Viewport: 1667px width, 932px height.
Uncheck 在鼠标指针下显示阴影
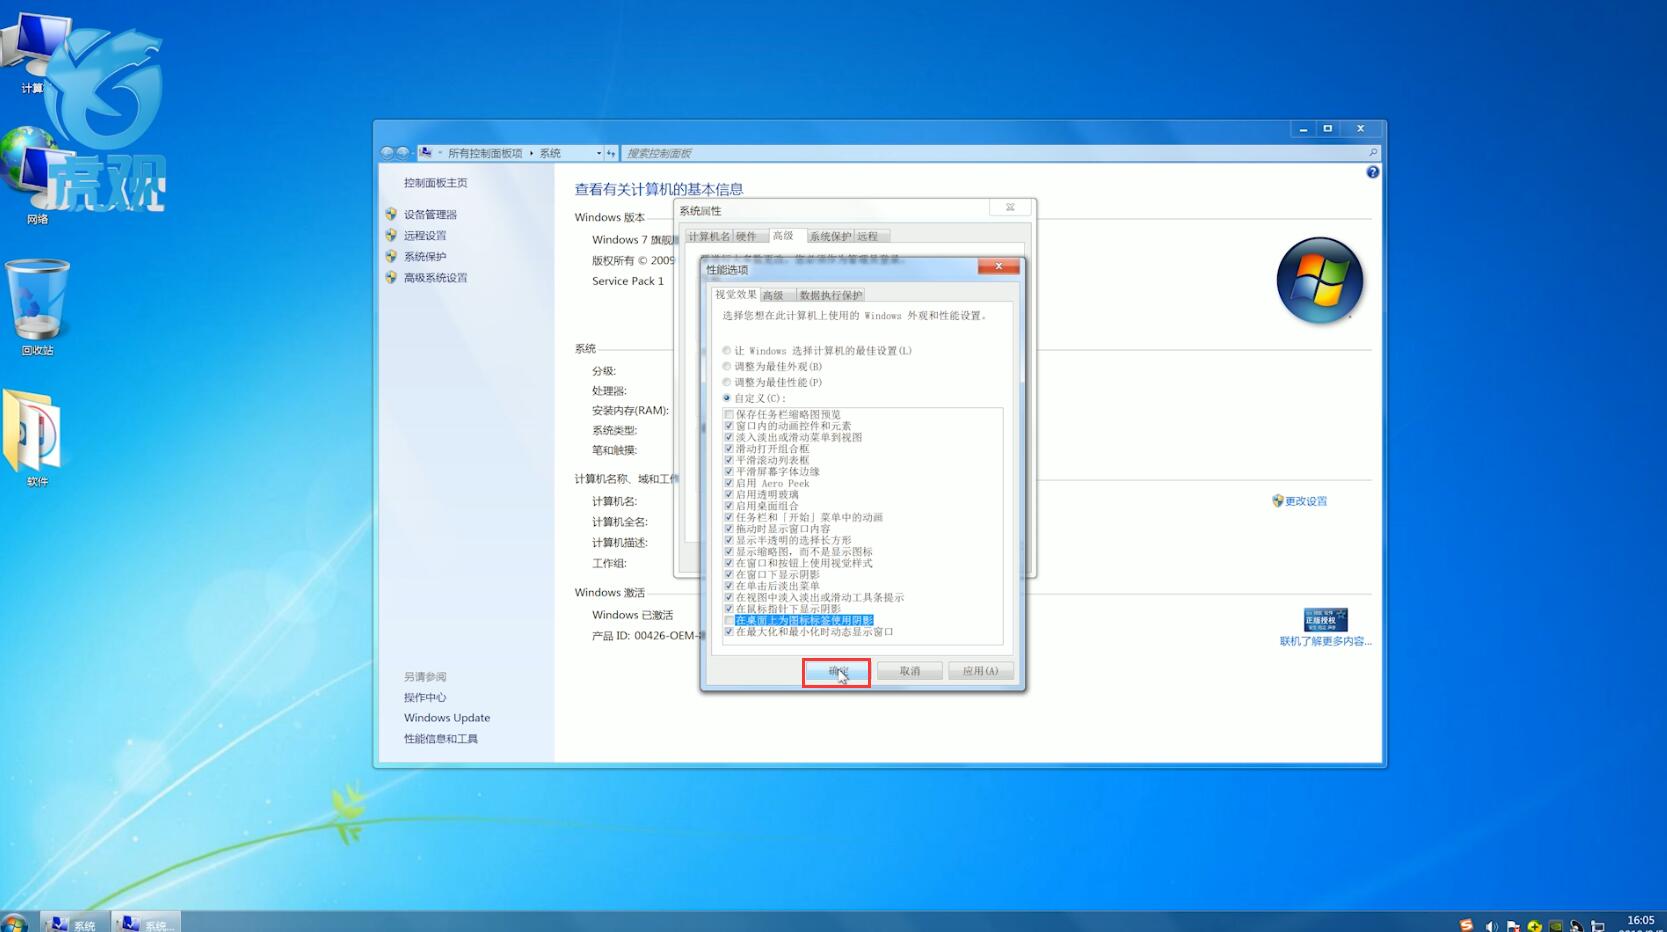(729, 609)
